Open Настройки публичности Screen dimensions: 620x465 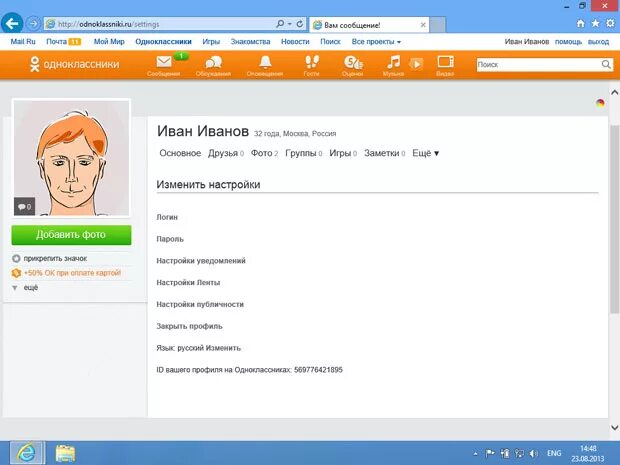pyautogui.click(x=200, y=304)
